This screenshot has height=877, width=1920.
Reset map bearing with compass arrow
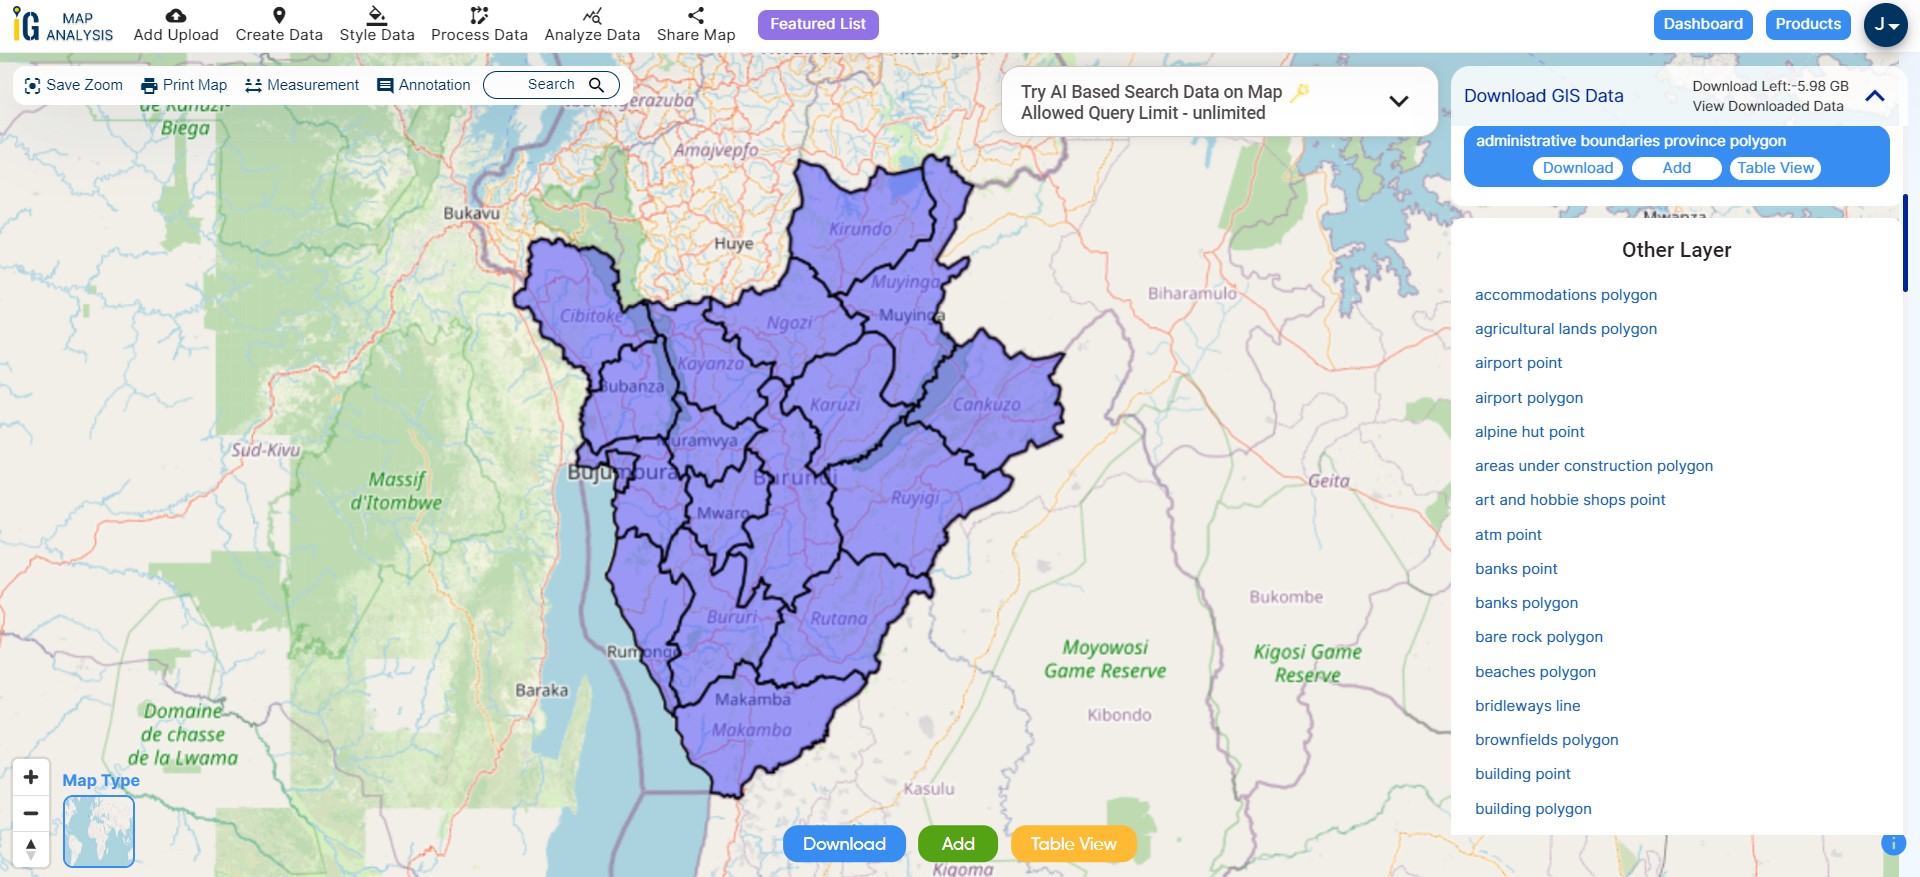pyautogui.click(x=31, y=849)
